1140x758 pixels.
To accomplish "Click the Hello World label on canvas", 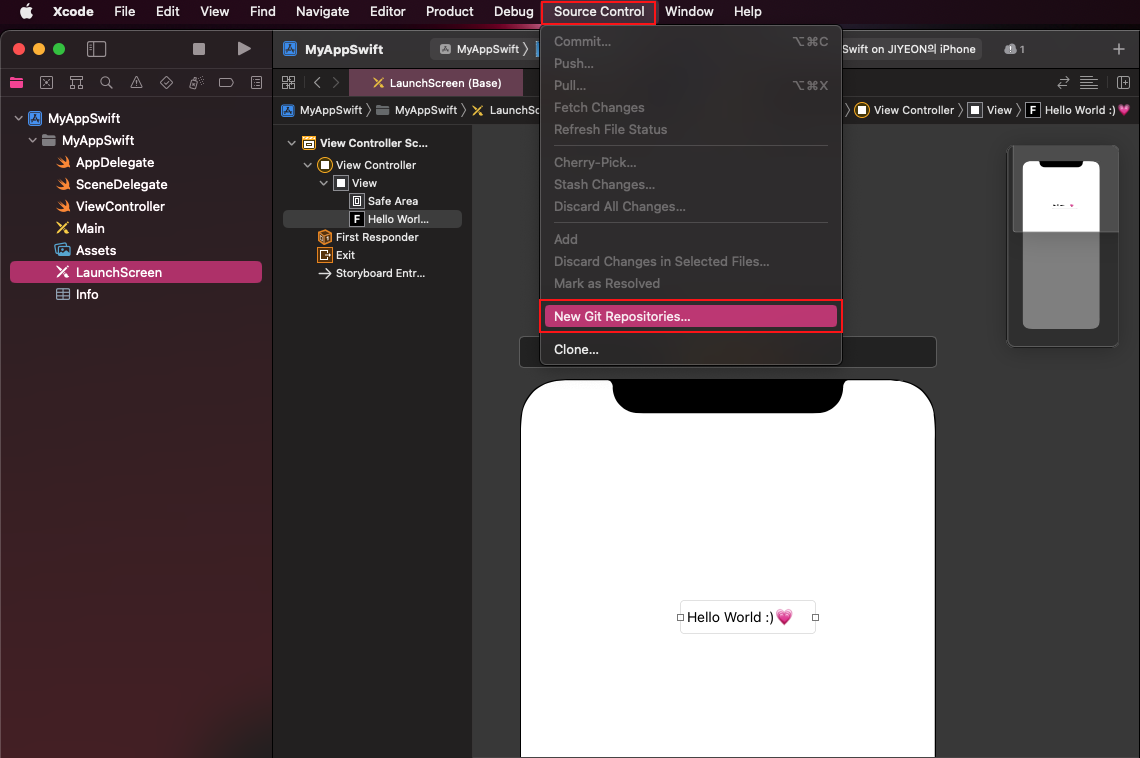I will [x=747, y=617].
